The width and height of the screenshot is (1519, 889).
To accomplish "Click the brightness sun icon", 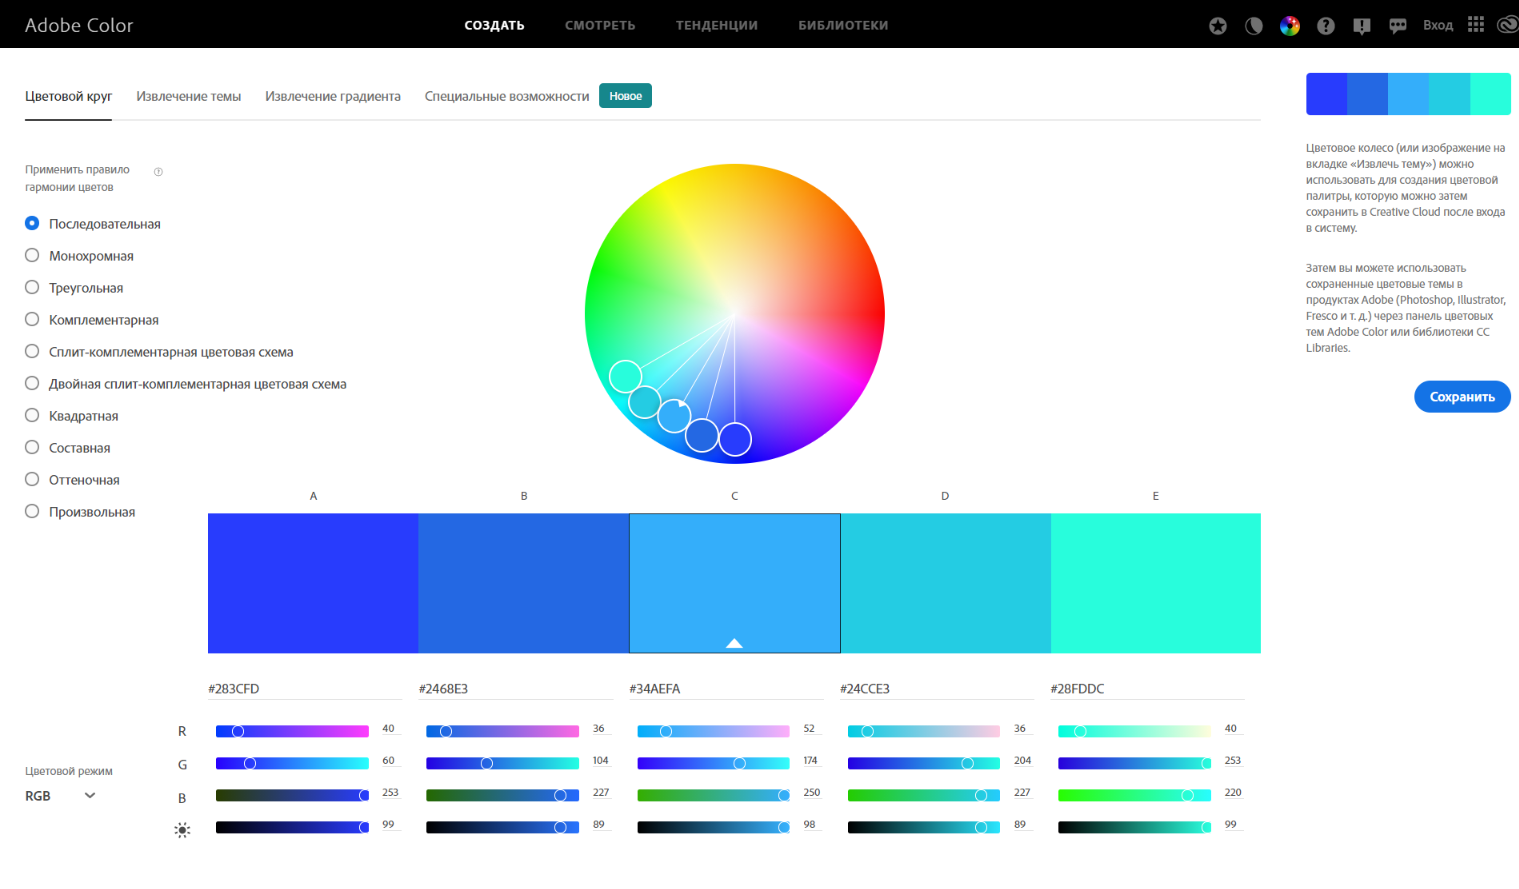I will tap(182, 830).
